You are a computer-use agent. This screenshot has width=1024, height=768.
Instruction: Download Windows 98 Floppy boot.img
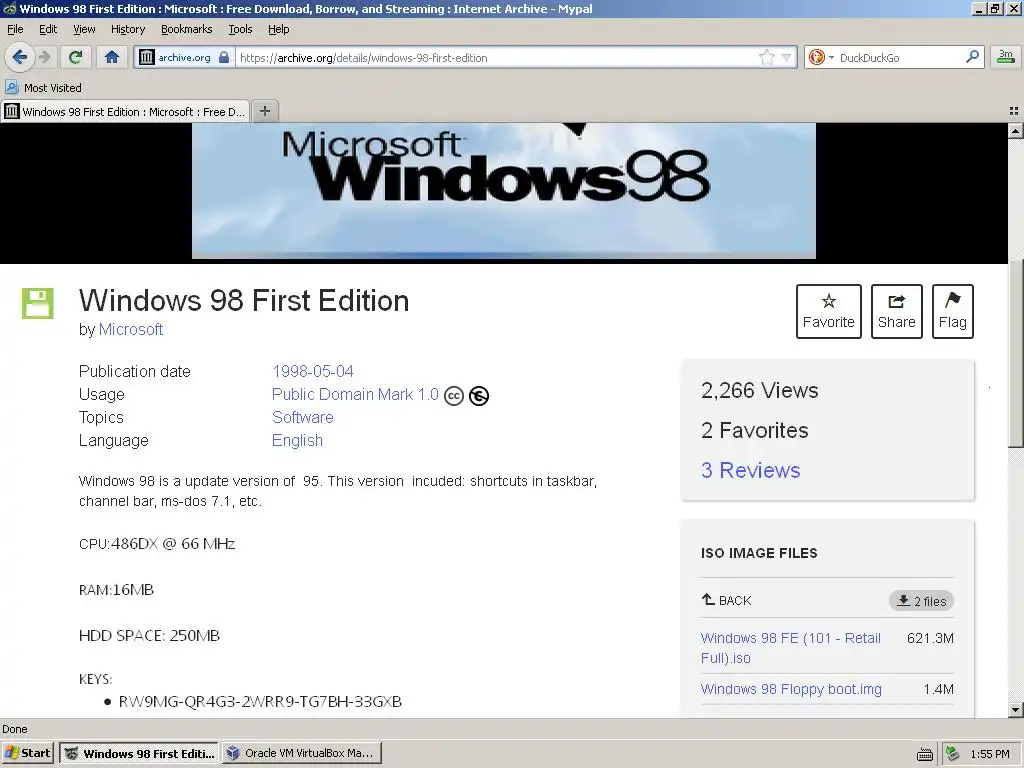[x=791, y=689]
